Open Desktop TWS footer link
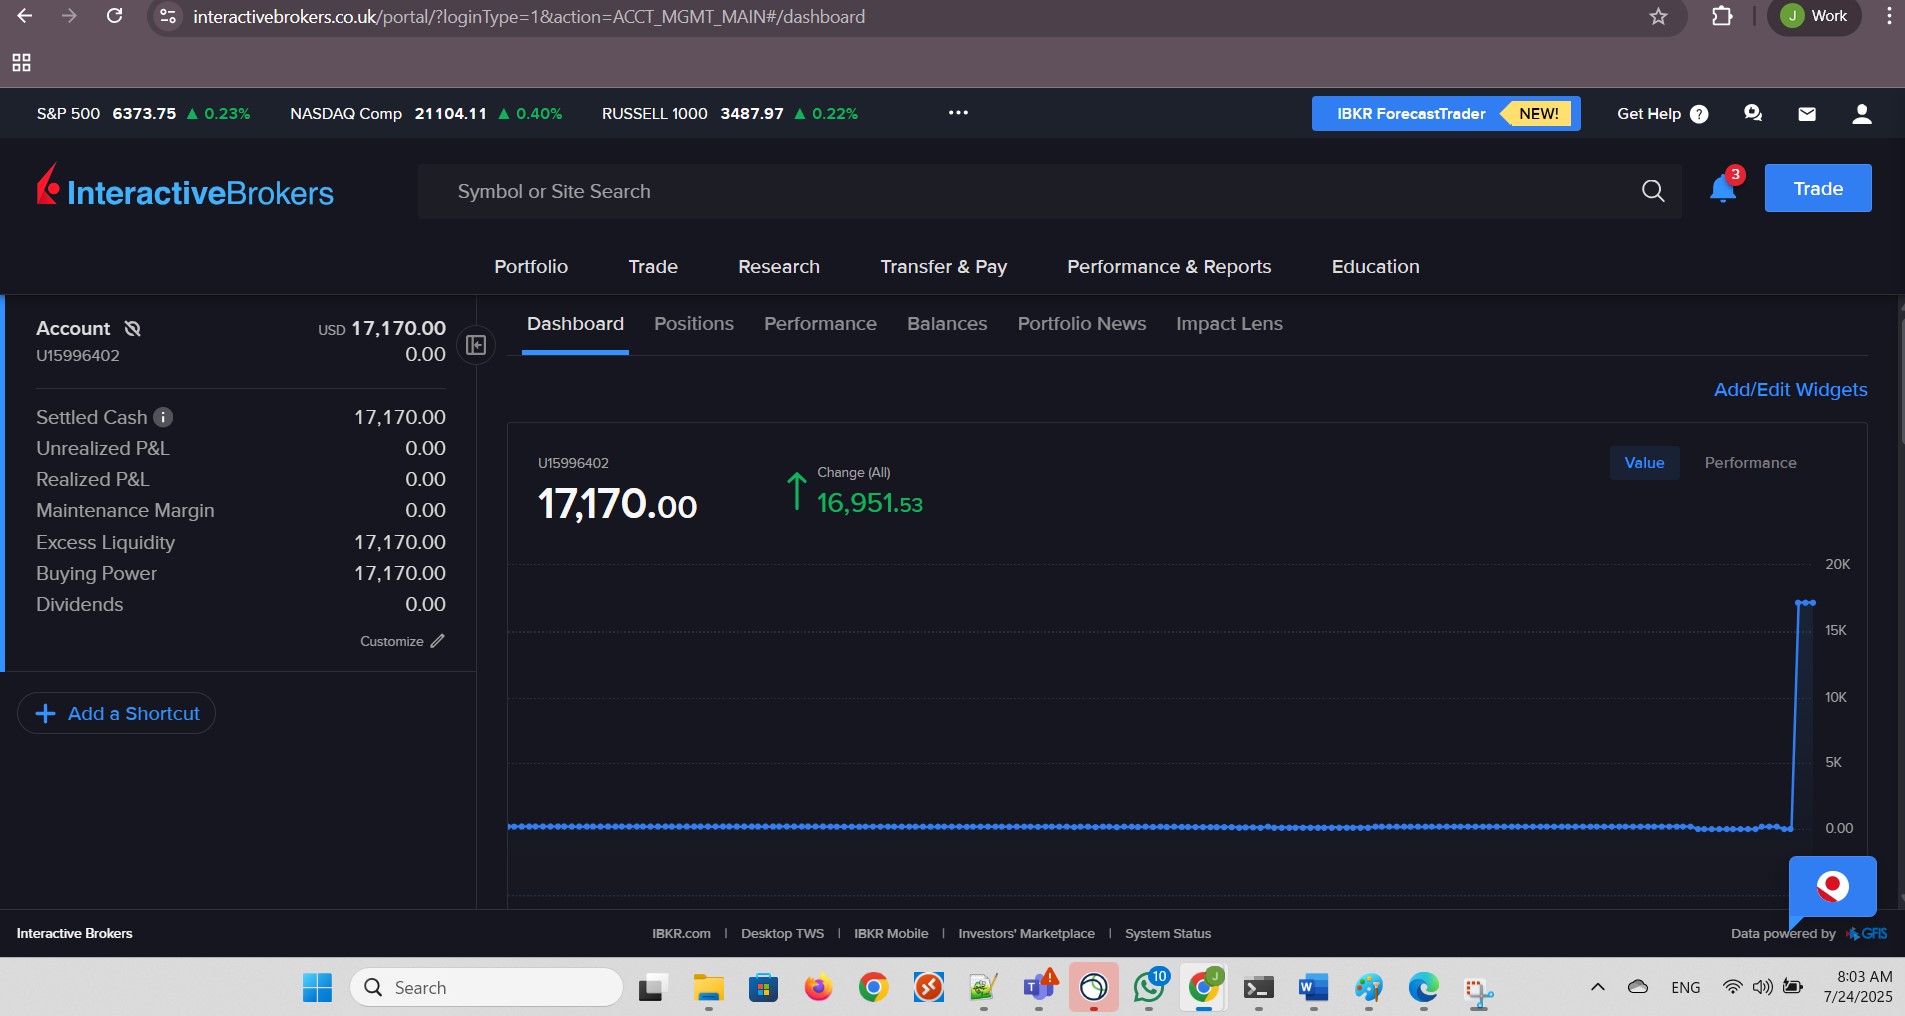This screenshot has height=1016, width=1905. [x=782, y=934]
